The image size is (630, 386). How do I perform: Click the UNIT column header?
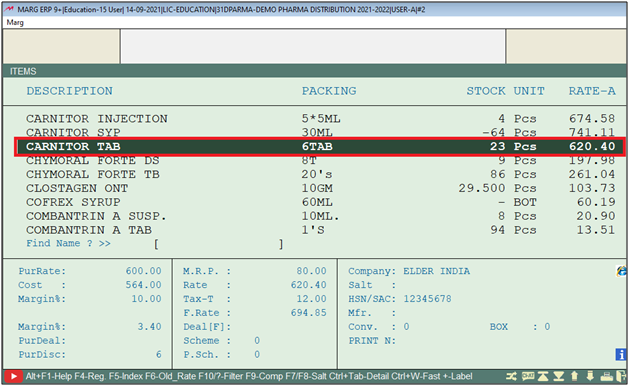[x=529, y=91]
